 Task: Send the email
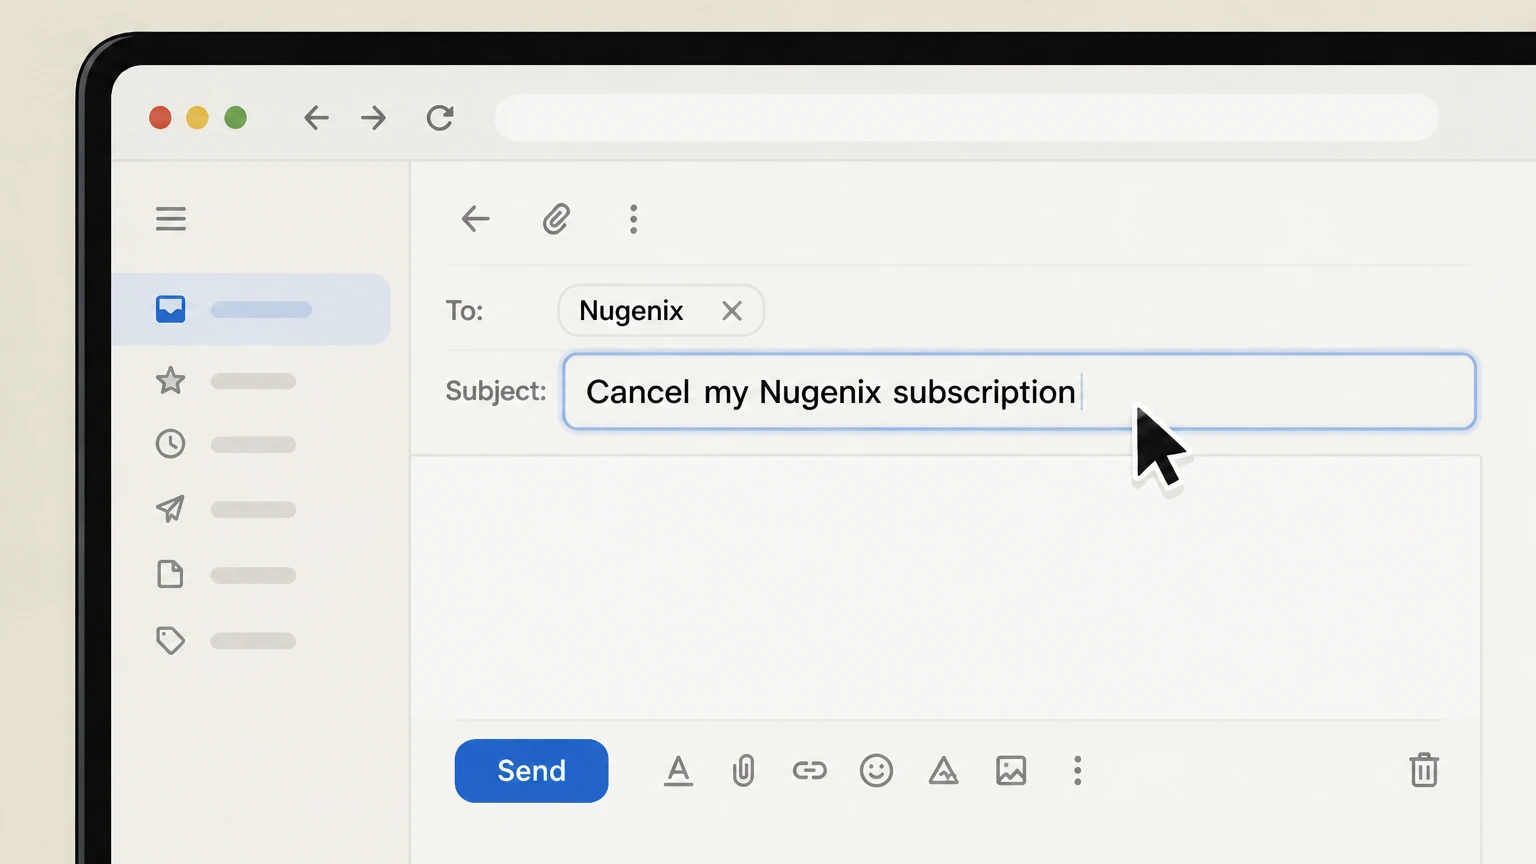(531, 770)
